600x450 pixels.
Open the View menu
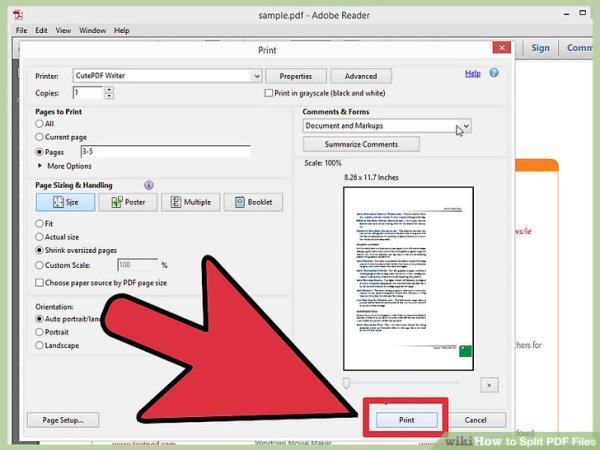[63, 30]
